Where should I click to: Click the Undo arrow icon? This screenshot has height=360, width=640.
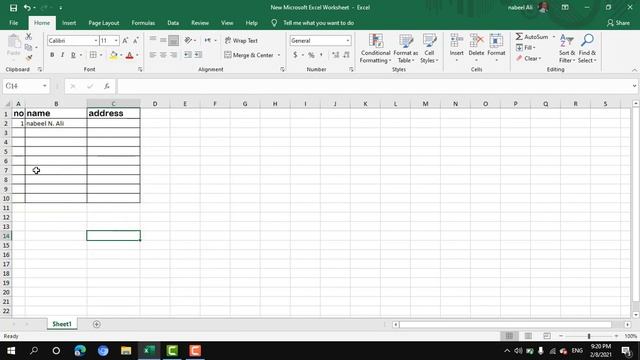(27, 8)
